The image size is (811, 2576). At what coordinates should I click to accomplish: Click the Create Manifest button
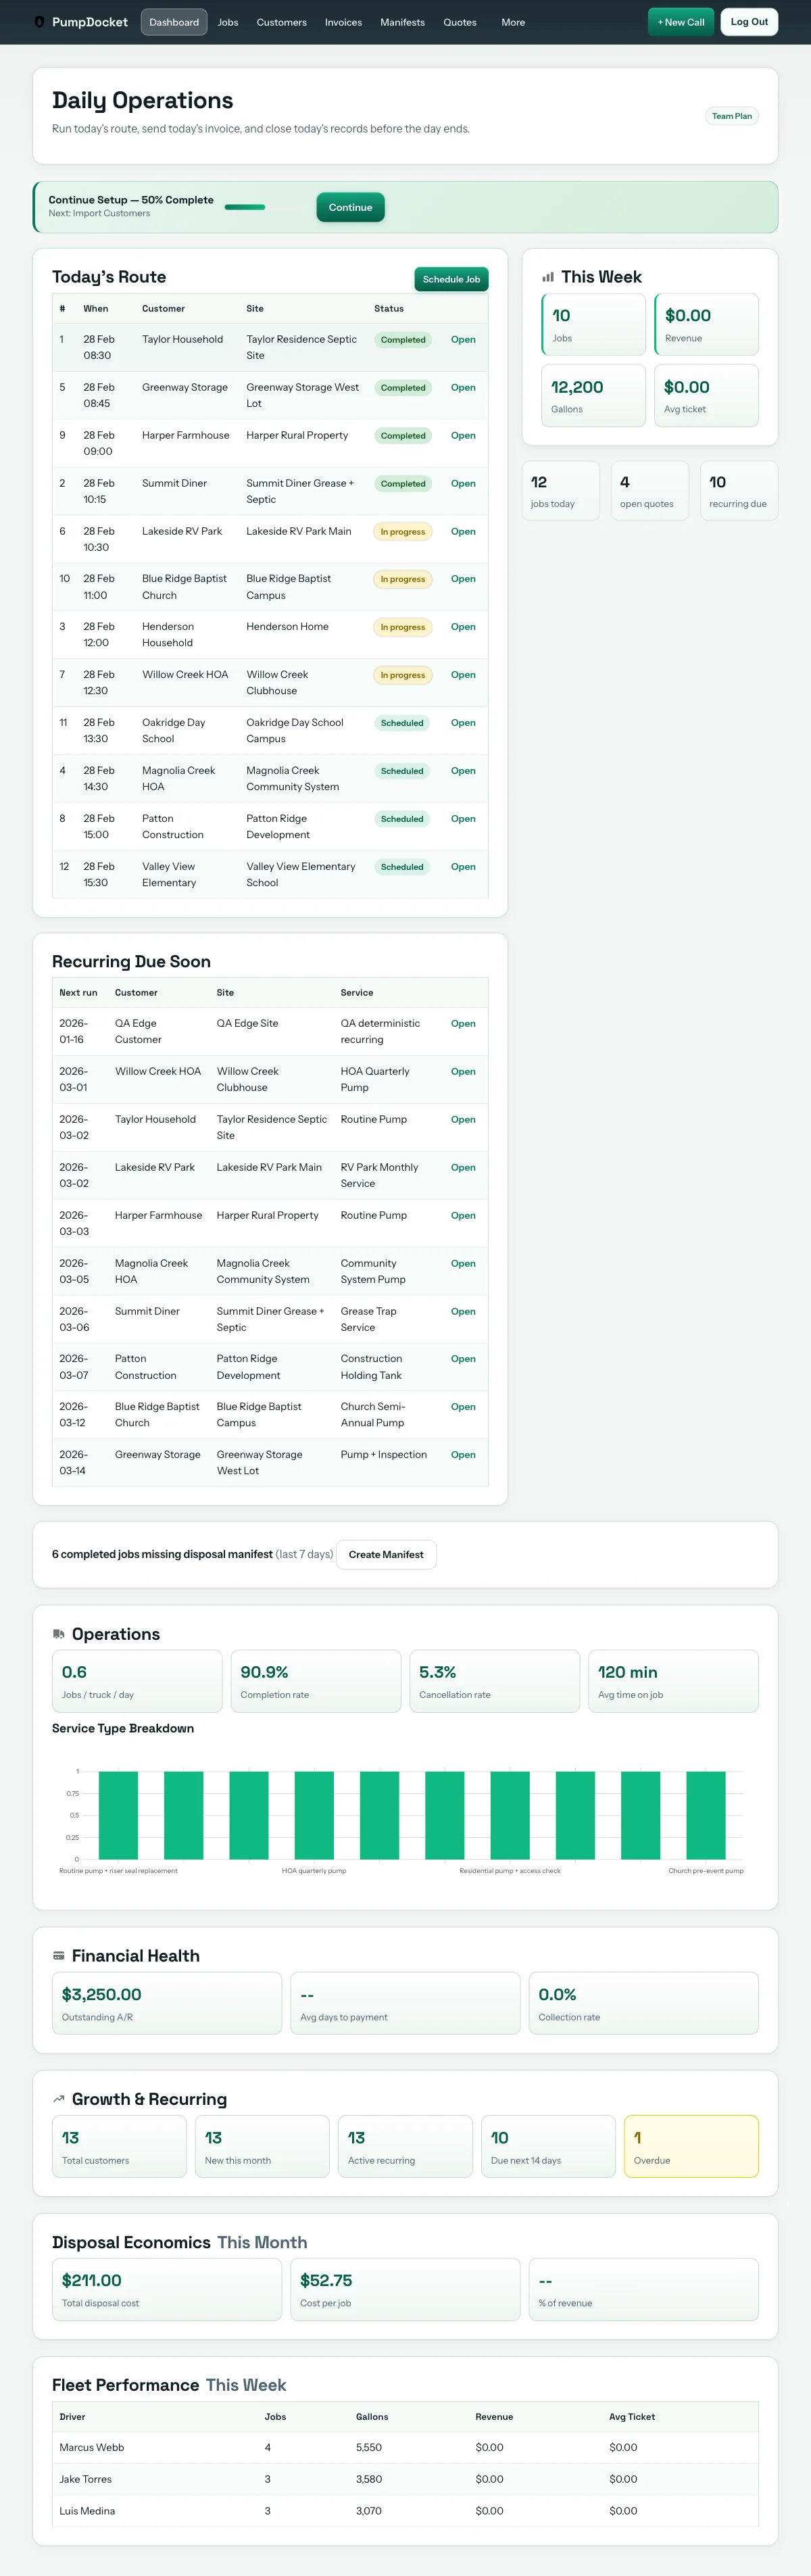(386, 1554)
